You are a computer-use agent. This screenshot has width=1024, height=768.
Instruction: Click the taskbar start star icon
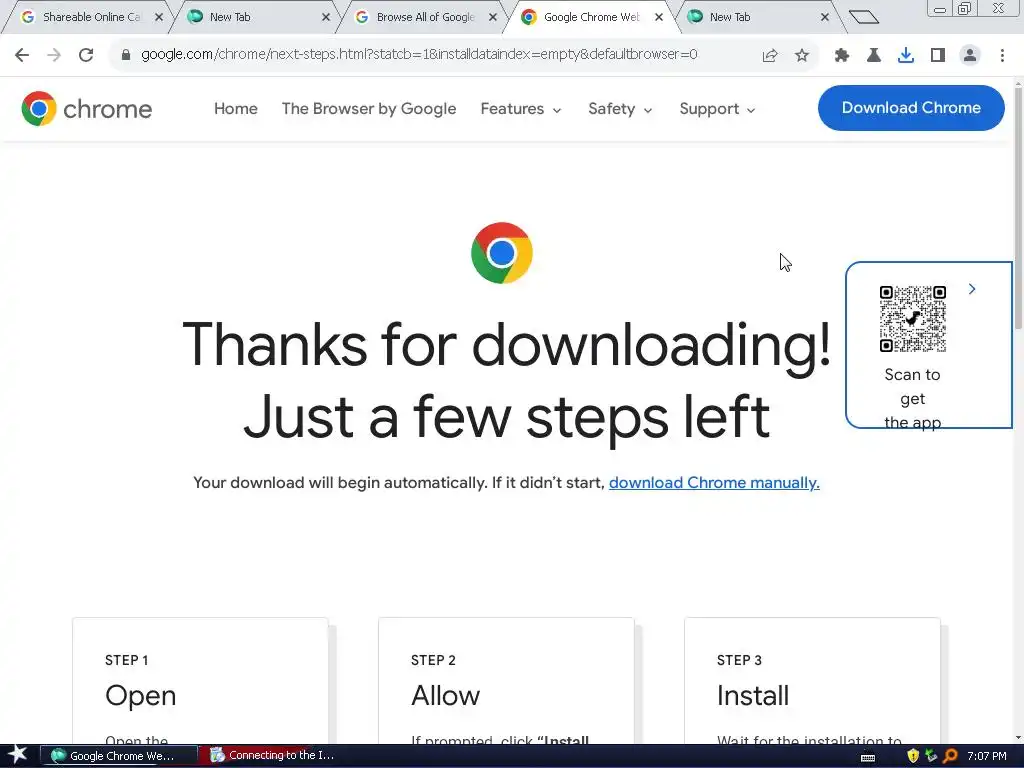[17, 755]
